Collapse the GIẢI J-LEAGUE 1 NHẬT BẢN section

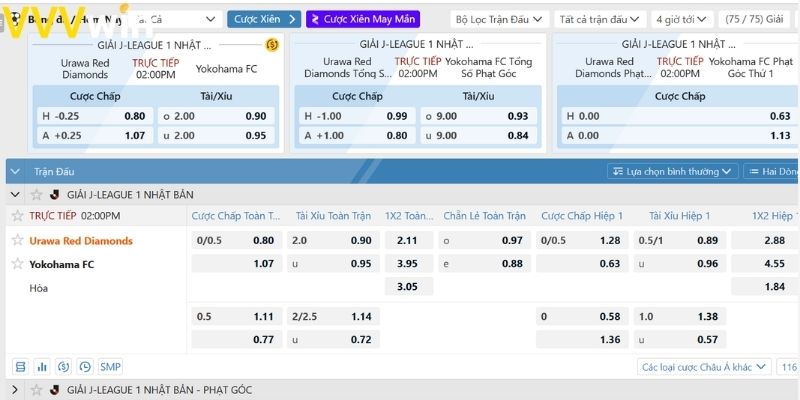pyautogui.click(x=15, y=194)
